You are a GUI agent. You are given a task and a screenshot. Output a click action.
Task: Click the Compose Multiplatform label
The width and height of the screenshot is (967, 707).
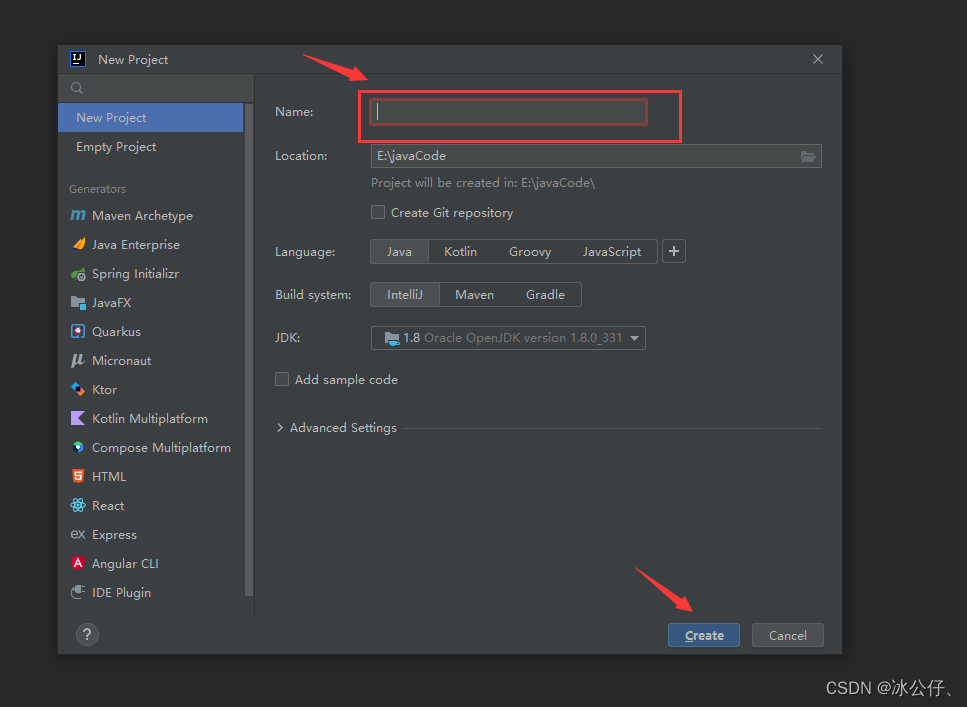(162, 448)
